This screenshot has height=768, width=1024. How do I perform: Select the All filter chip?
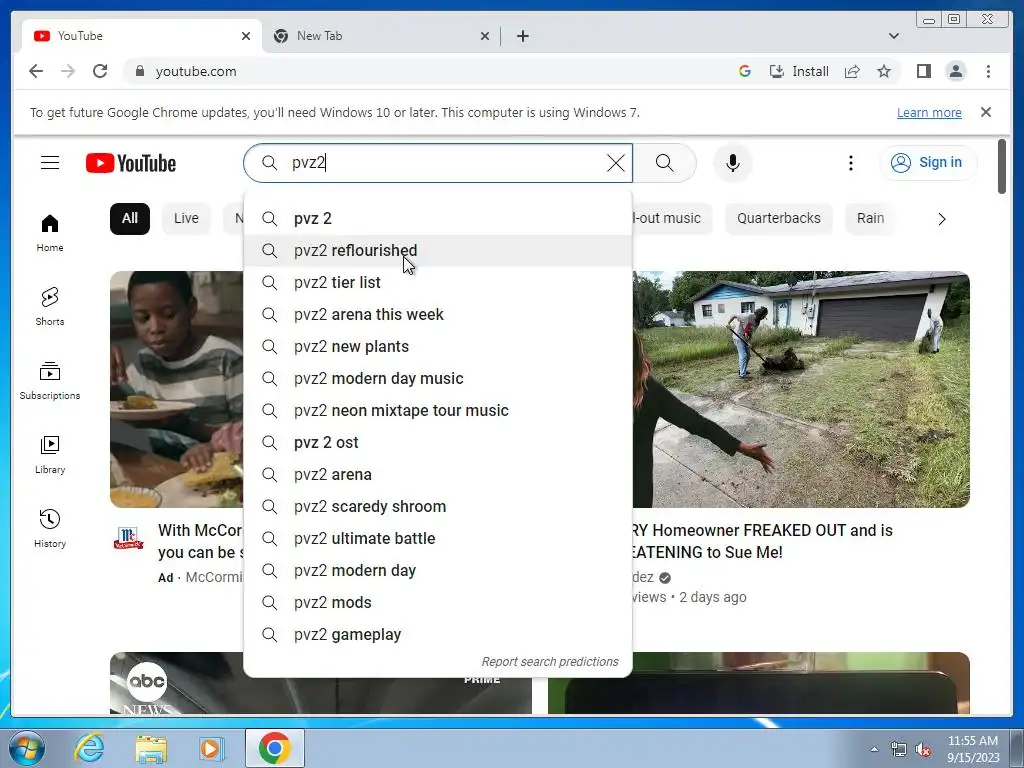pos(129,218)
